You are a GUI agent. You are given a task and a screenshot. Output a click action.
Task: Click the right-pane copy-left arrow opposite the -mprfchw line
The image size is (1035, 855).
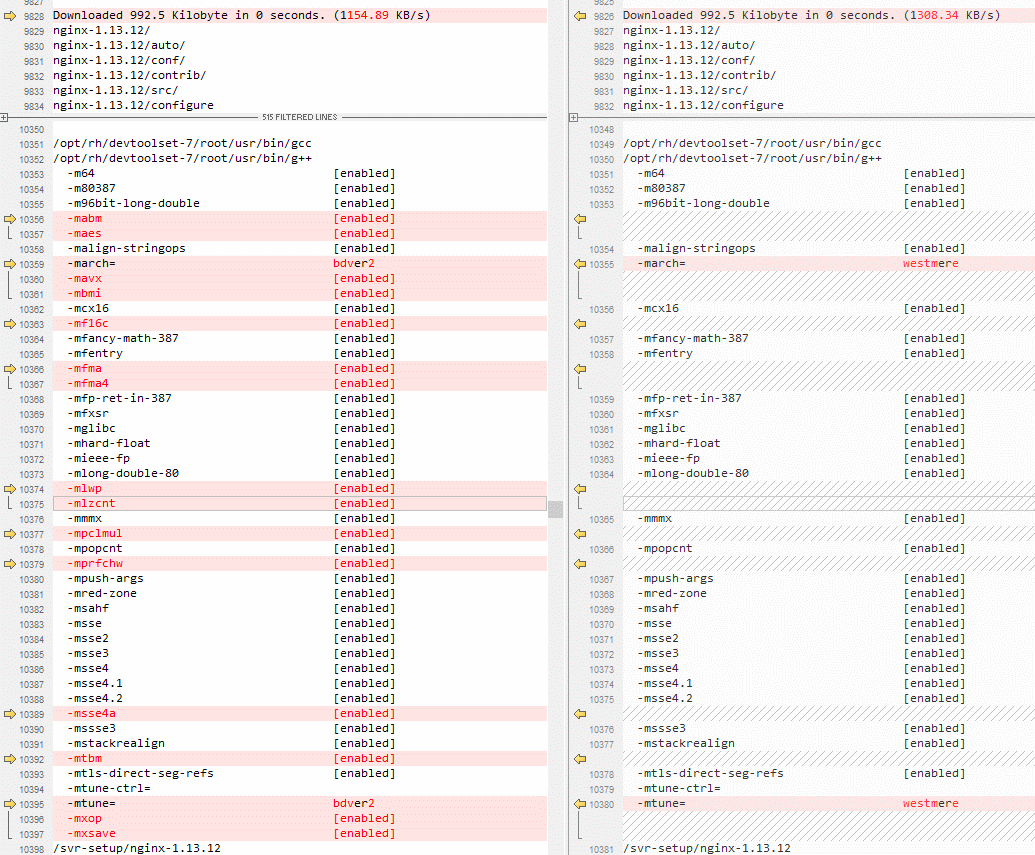[580, 564]
